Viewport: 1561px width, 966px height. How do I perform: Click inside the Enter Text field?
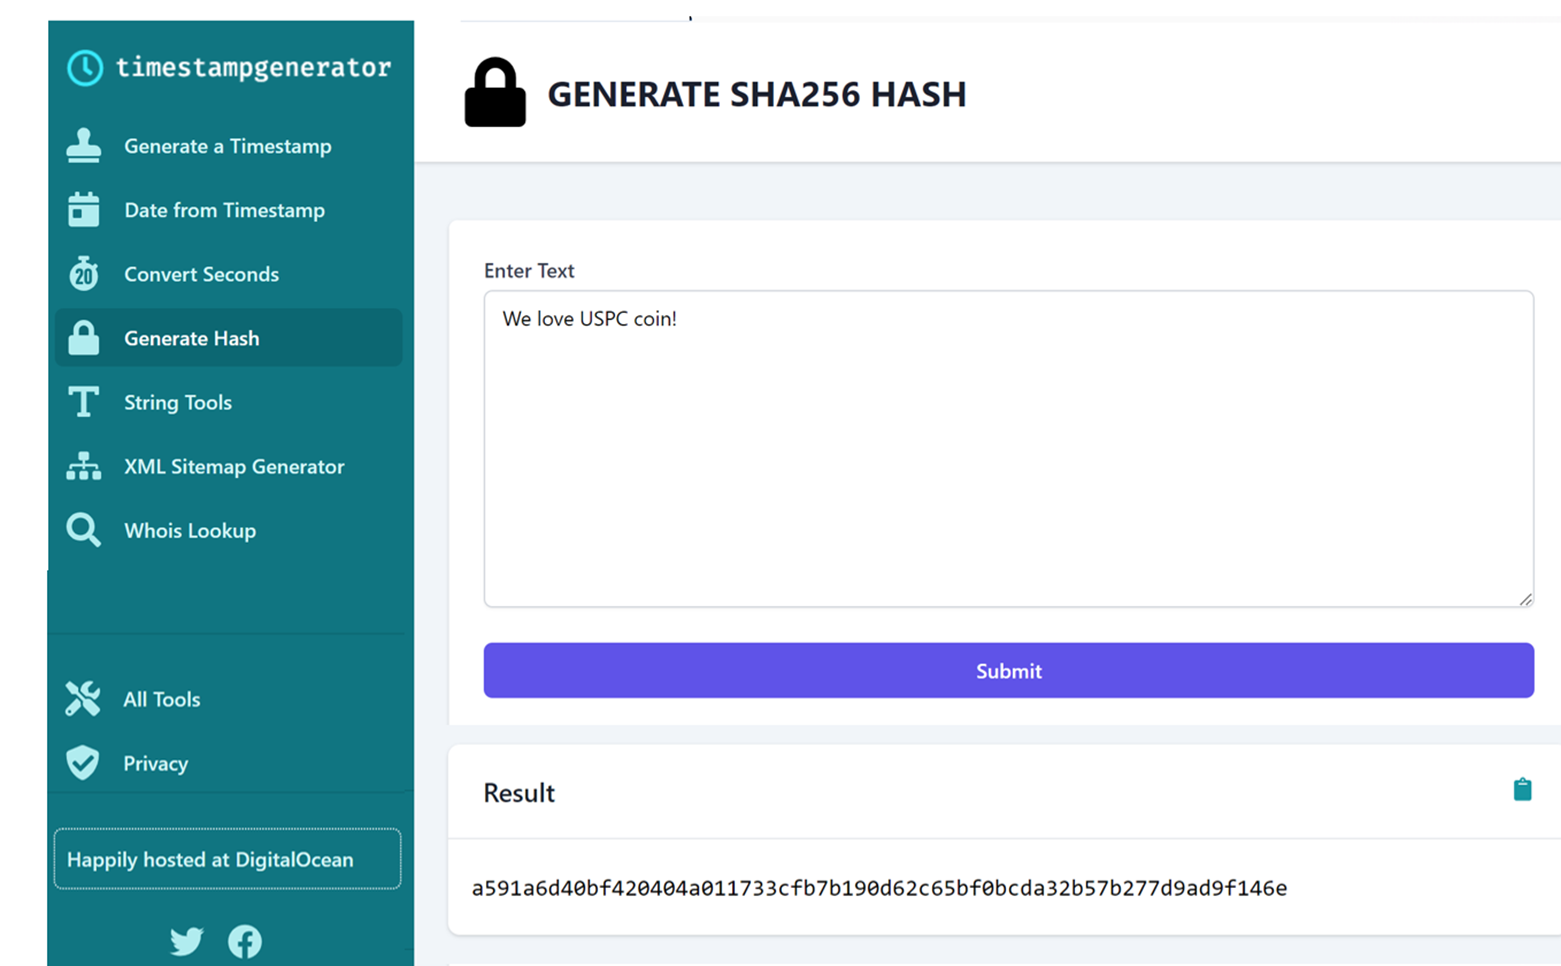click(1008, 450)
